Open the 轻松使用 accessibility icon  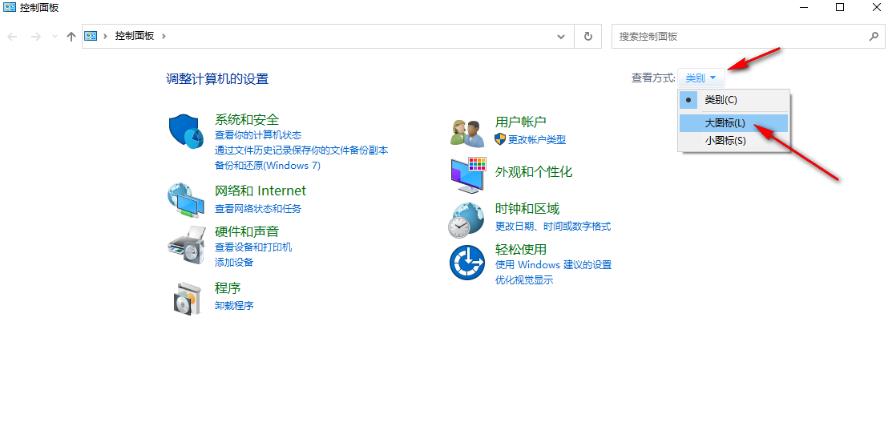tap(467, 262)
